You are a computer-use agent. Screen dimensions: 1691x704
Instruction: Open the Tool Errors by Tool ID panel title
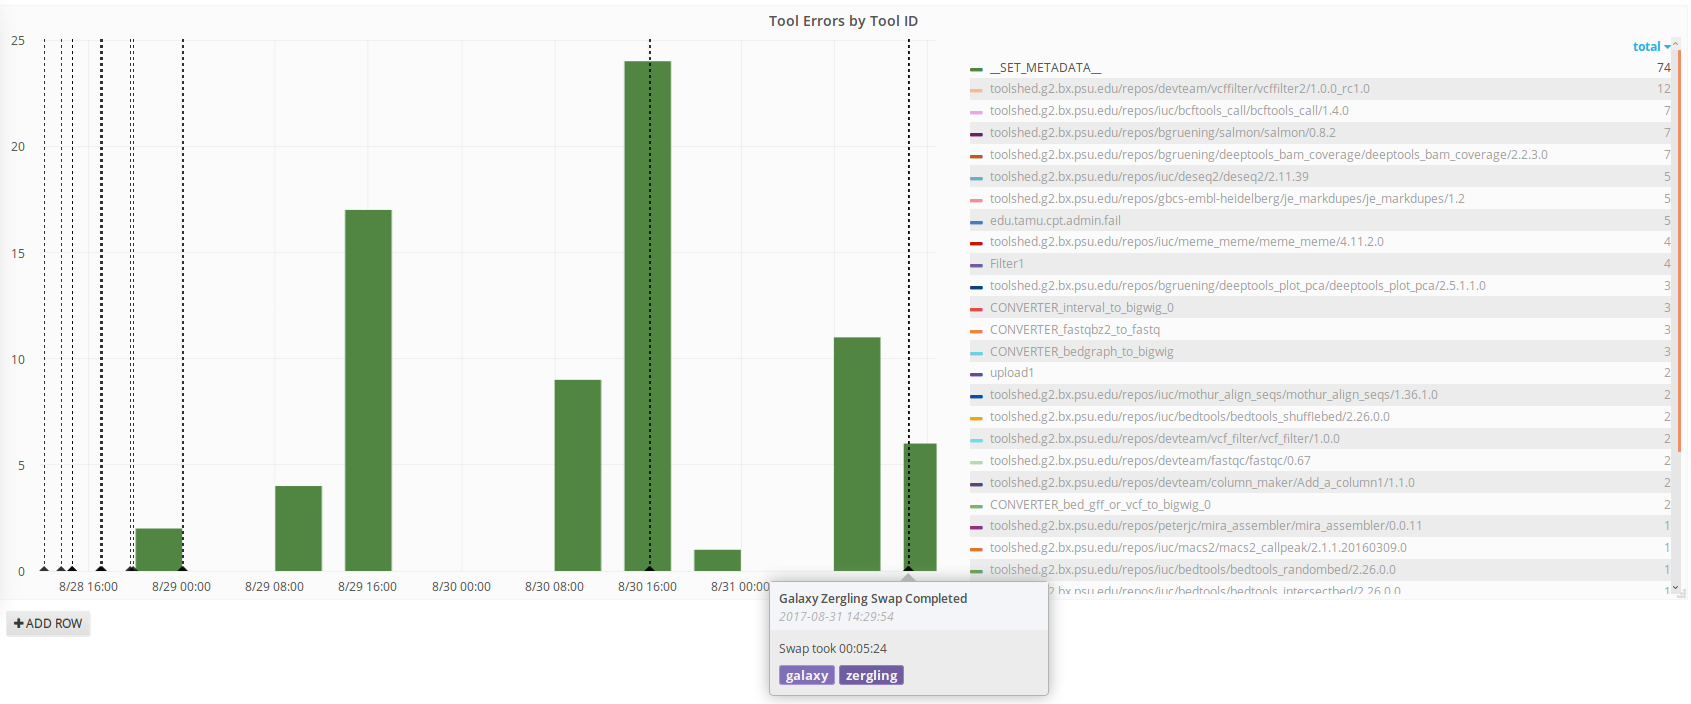click(x=843, y=21)
